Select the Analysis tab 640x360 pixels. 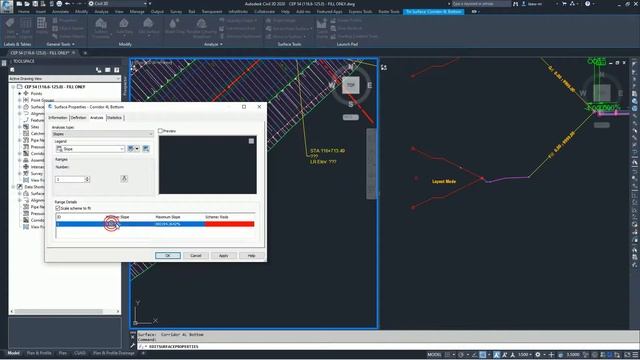pyautogui.click(x=97, y=118)
